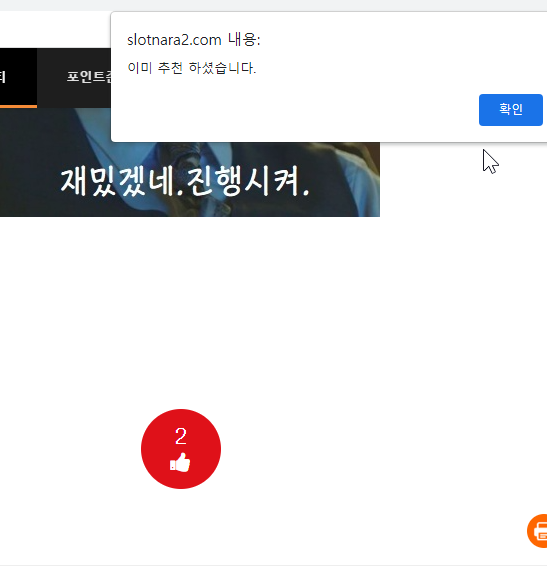Click the alert heading slotnara2.com 내용:
This screenshot has width=547, height=570.
click(x=194, y=40)
